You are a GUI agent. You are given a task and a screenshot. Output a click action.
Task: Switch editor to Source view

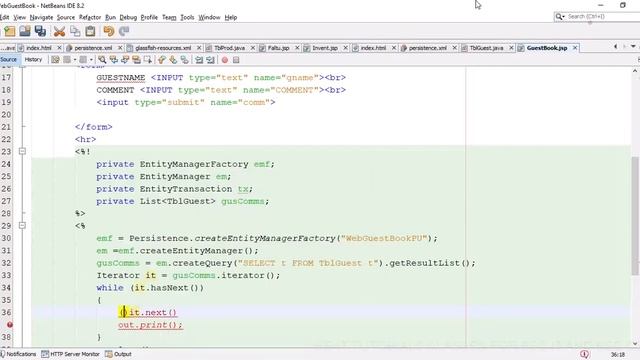9,60
